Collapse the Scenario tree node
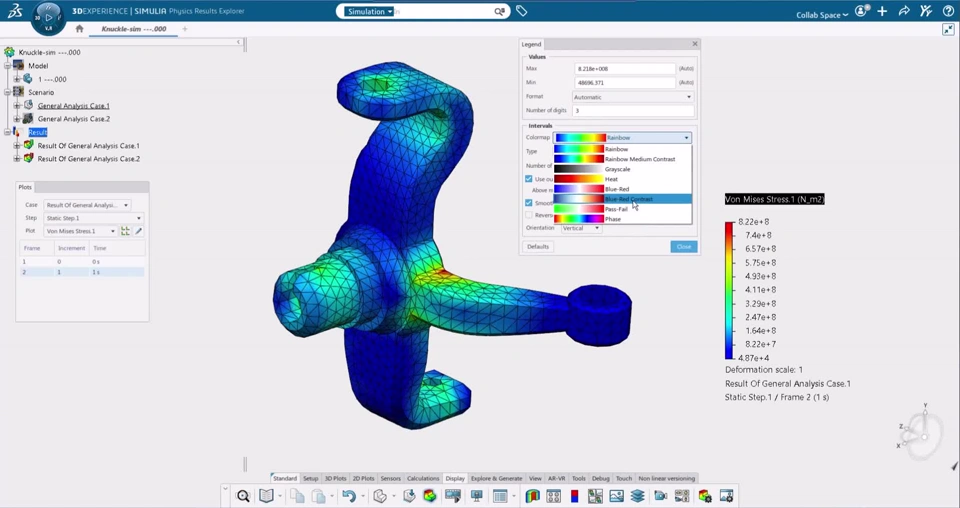The height and width of the screenshot is (508, 960). click(7, 92)
